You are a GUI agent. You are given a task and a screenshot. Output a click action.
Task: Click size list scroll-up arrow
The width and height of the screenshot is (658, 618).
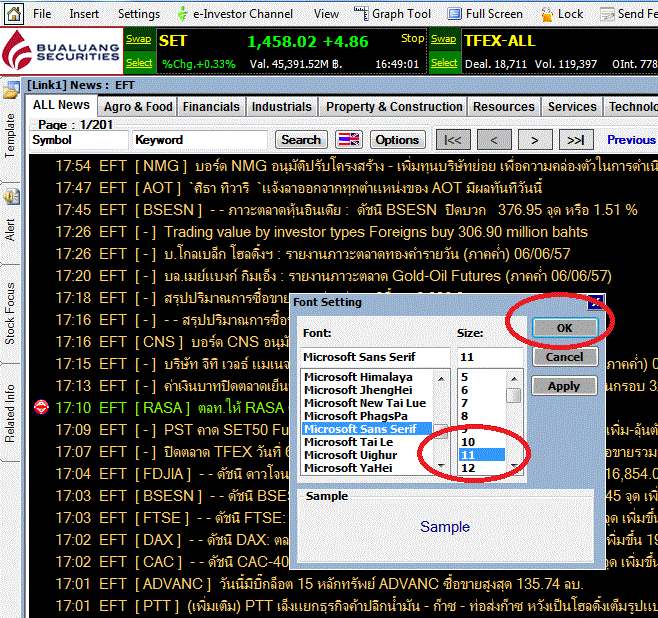514,378
